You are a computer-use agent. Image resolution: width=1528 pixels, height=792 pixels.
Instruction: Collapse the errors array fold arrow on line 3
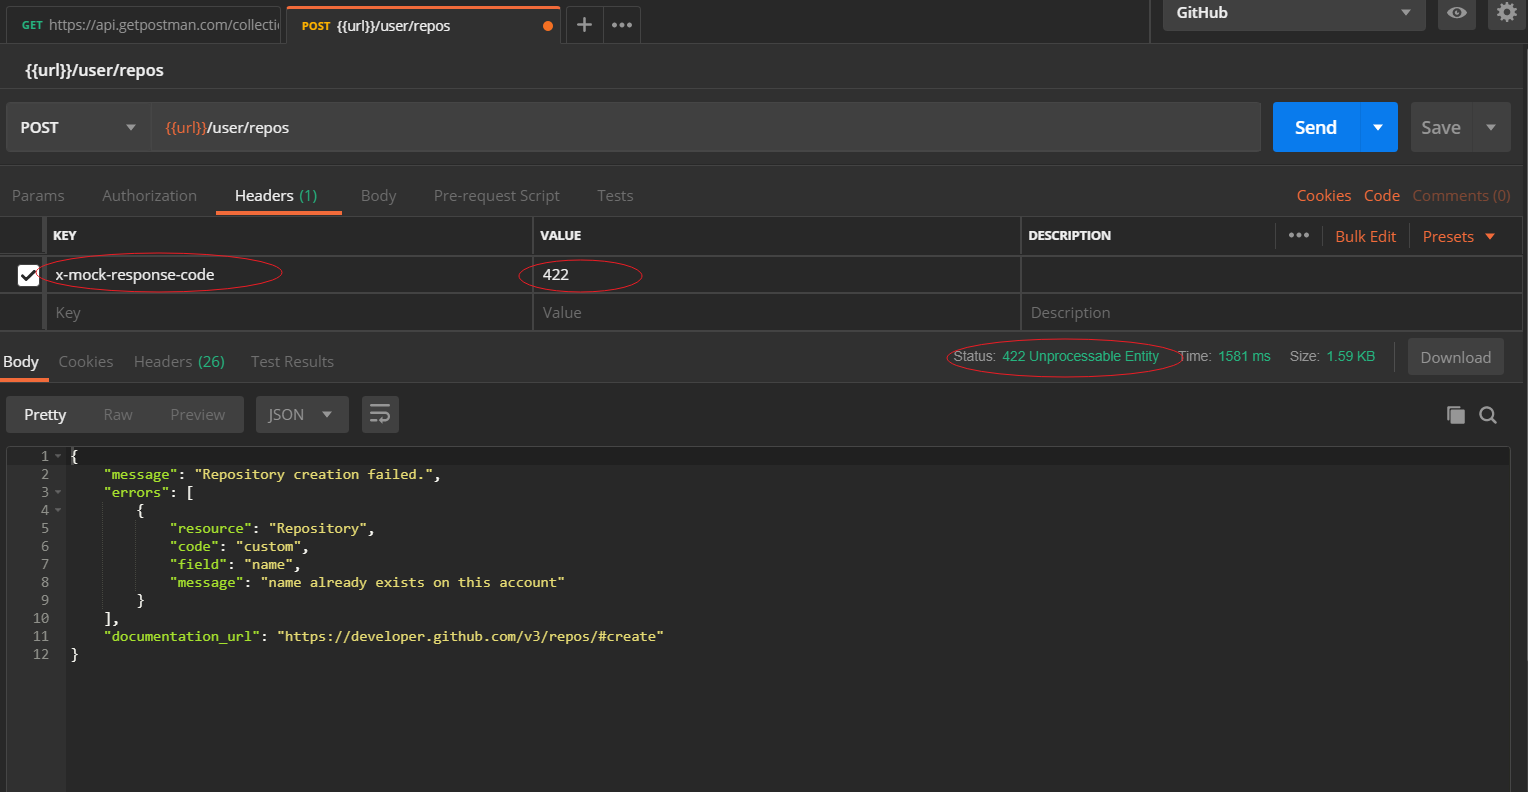[58, 492]
